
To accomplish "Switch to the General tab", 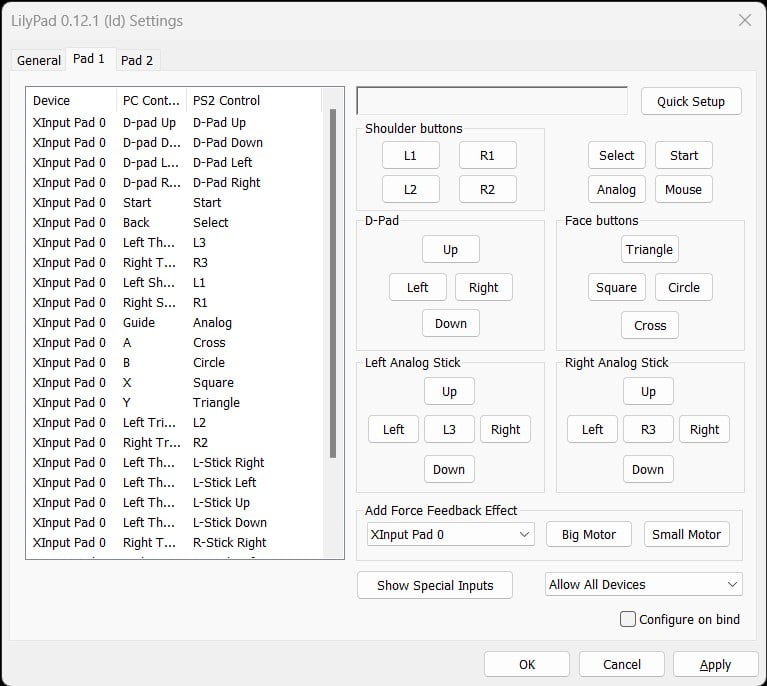I will click(x=39, y=60).
